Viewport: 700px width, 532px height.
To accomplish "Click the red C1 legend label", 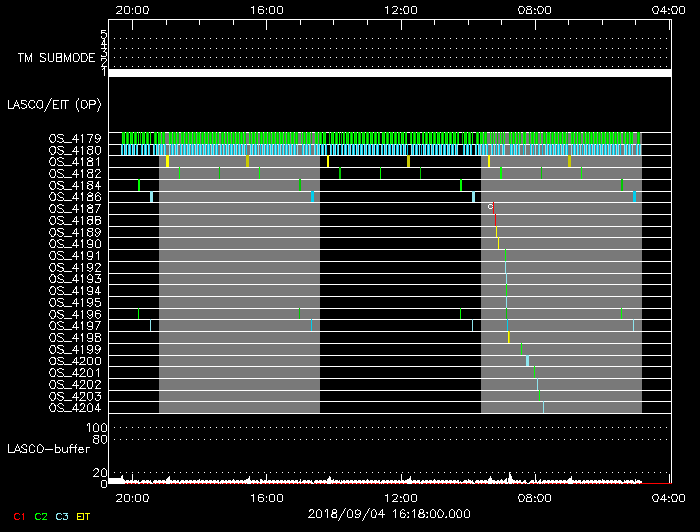I will coord(19,516).
